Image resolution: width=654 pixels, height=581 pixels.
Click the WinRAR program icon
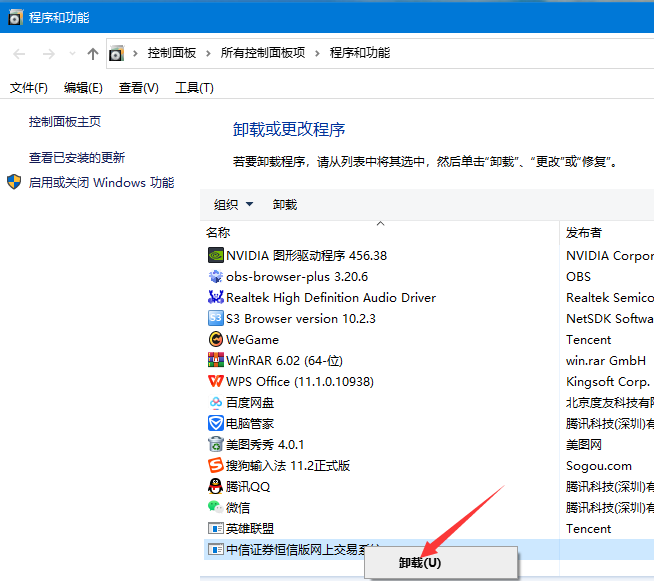pos(216,360)
